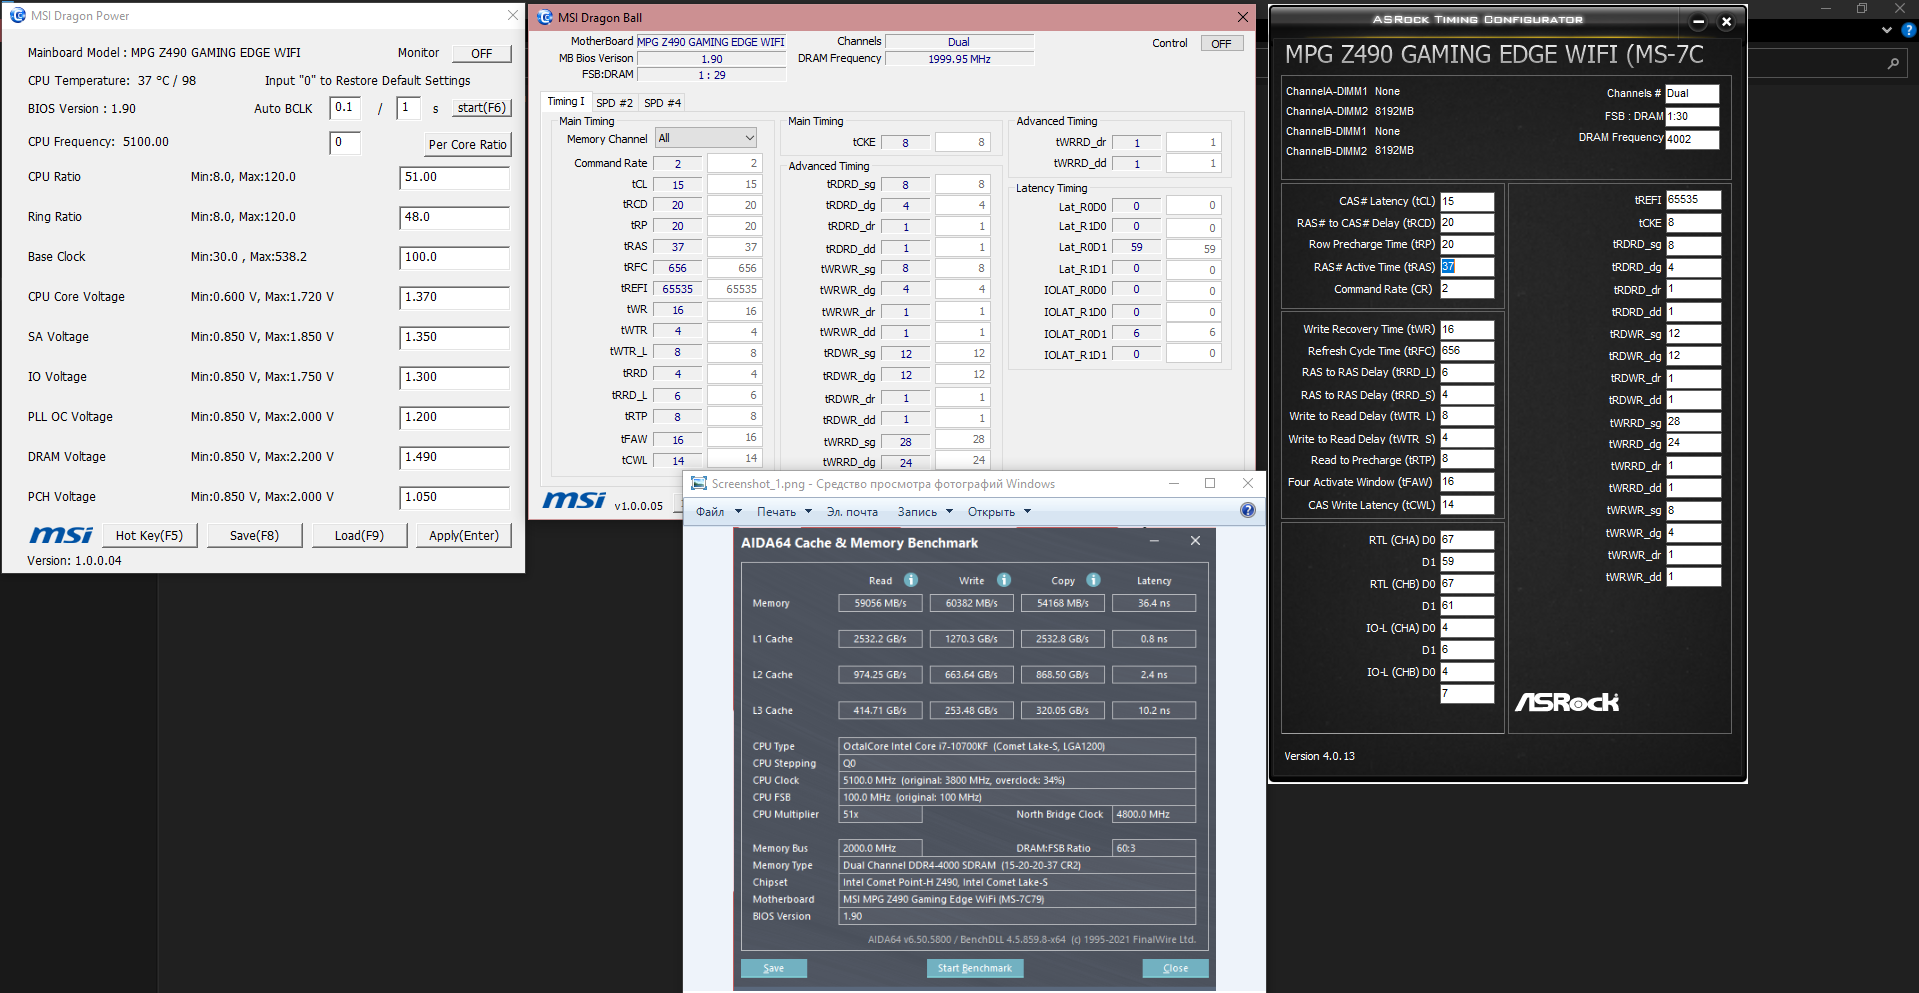Click the blue help icon in the dark background window
Viewport: 1919px width, 993px height.
1909,30
